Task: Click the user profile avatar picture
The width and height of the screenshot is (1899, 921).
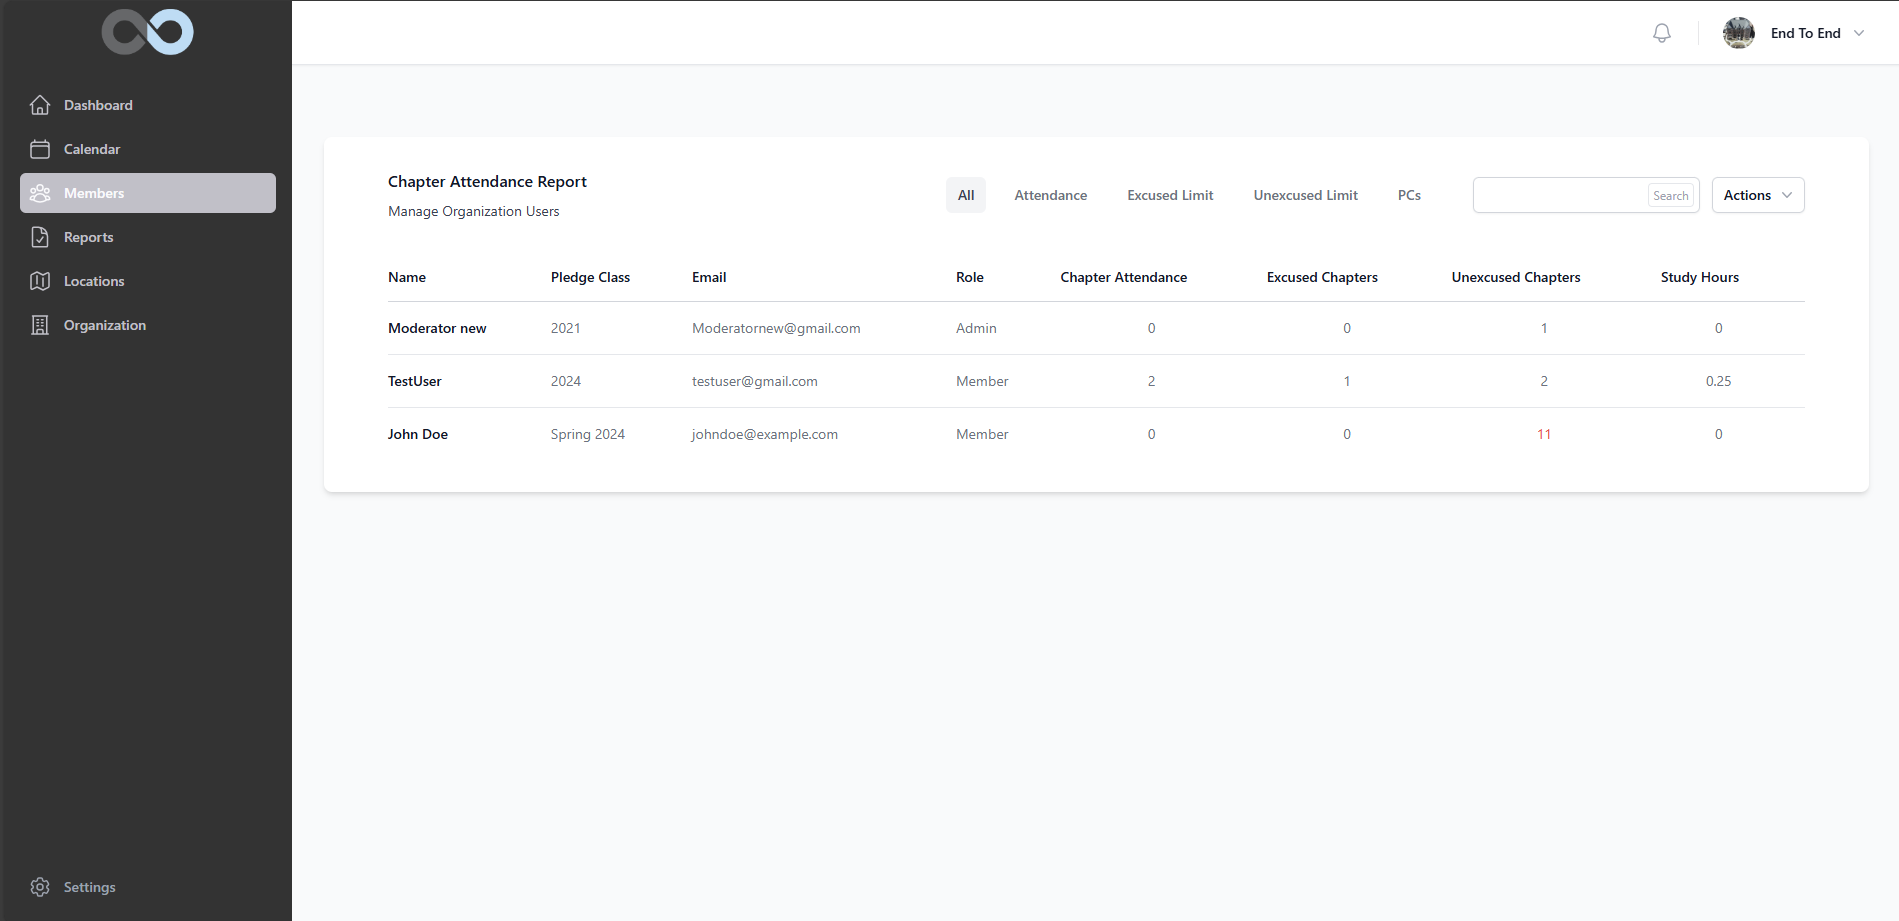Action: click(1738, 33)
